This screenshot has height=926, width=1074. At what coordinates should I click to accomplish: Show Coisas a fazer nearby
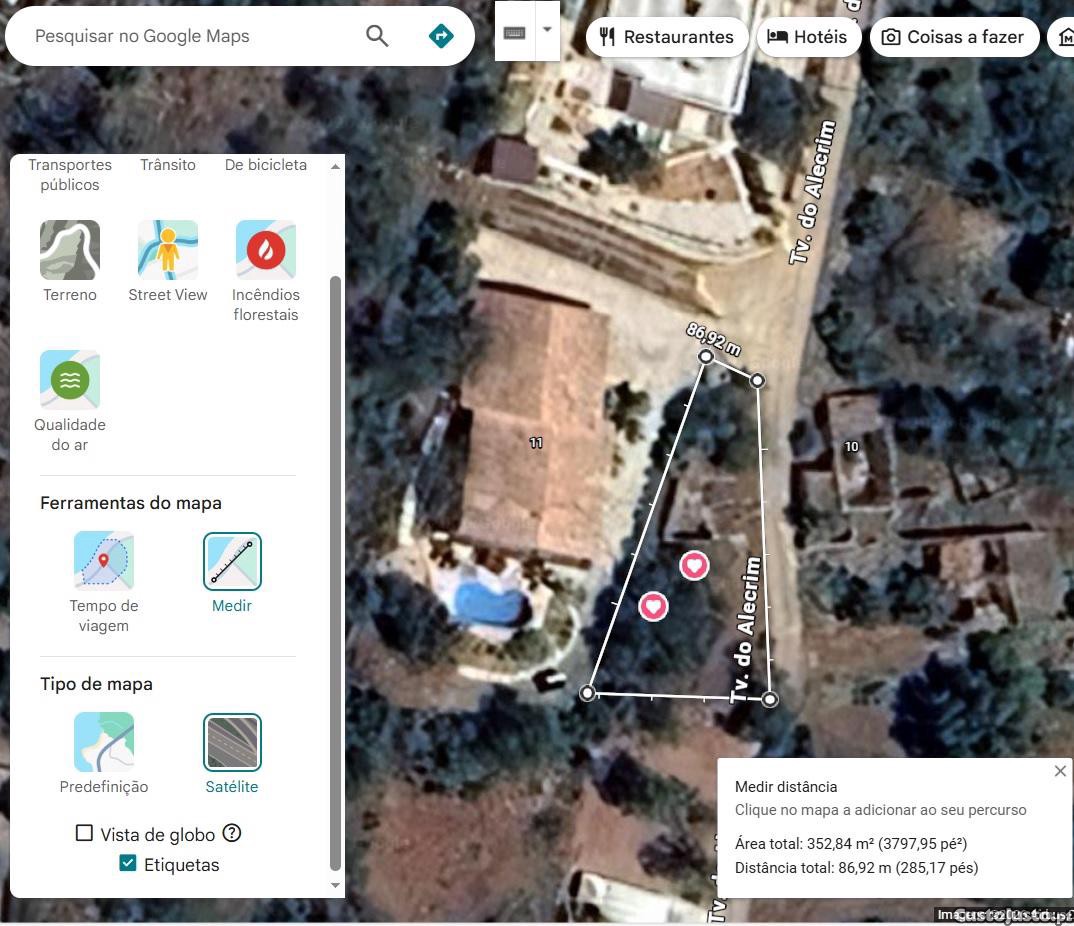(x=954, y=37)
